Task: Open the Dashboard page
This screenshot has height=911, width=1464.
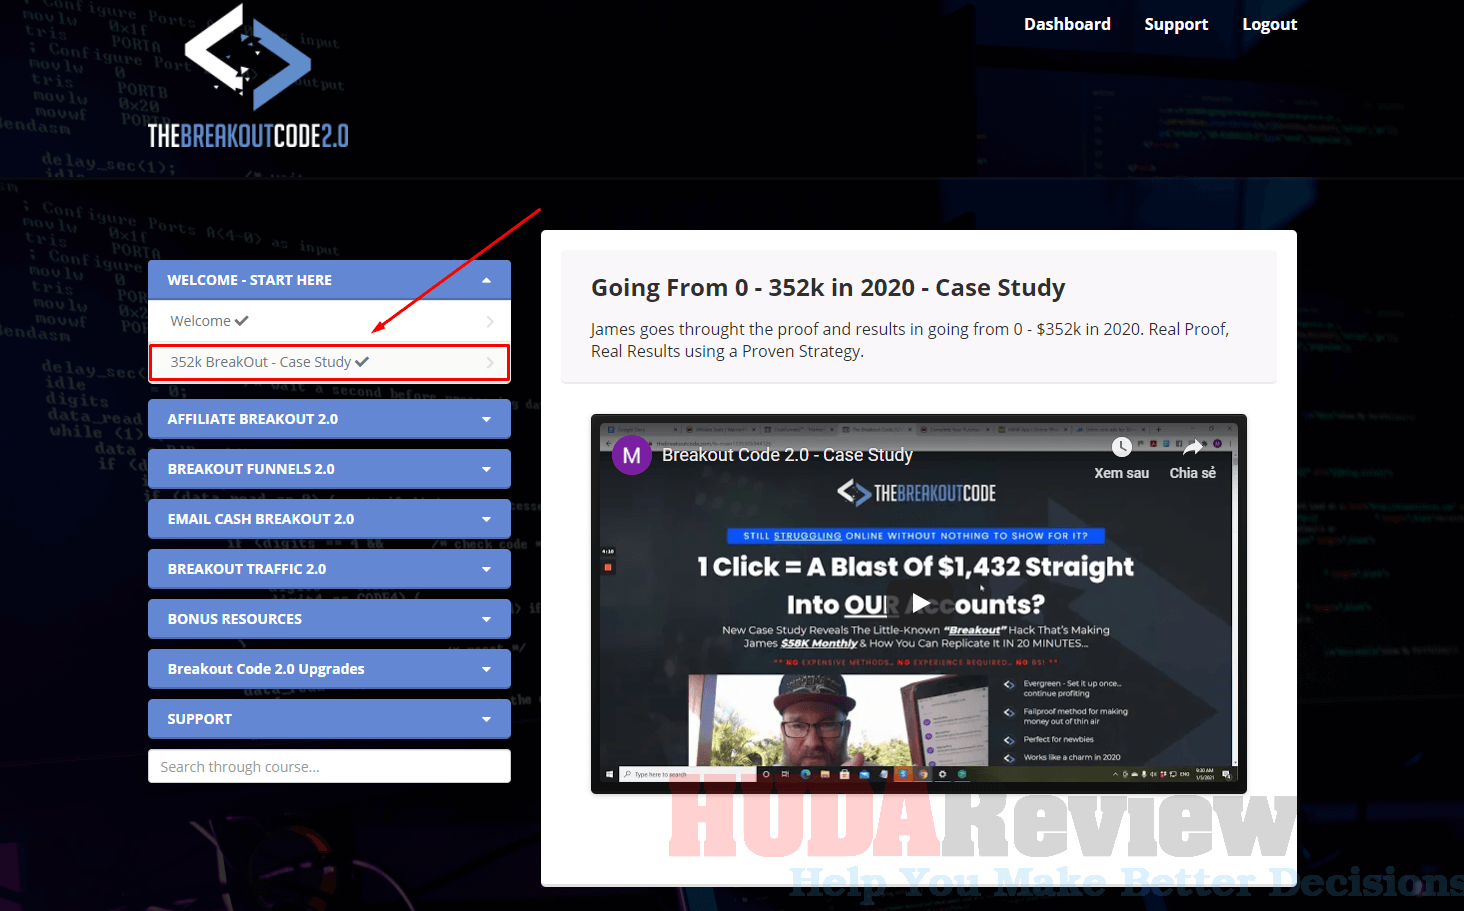Action: click(x=1067, y=24)
